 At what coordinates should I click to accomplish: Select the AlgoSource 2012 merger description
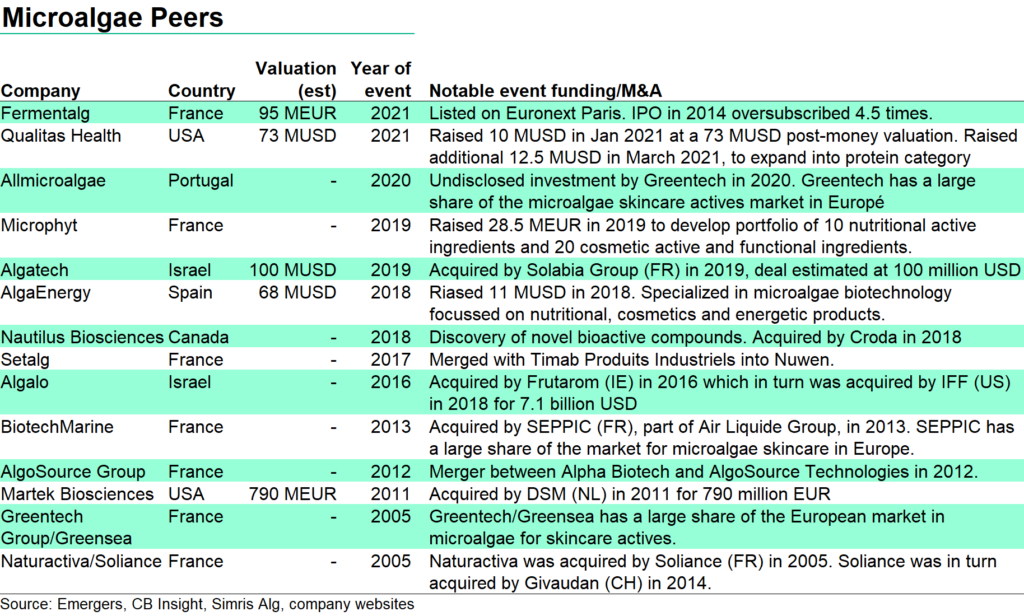(x=703, y=472)
